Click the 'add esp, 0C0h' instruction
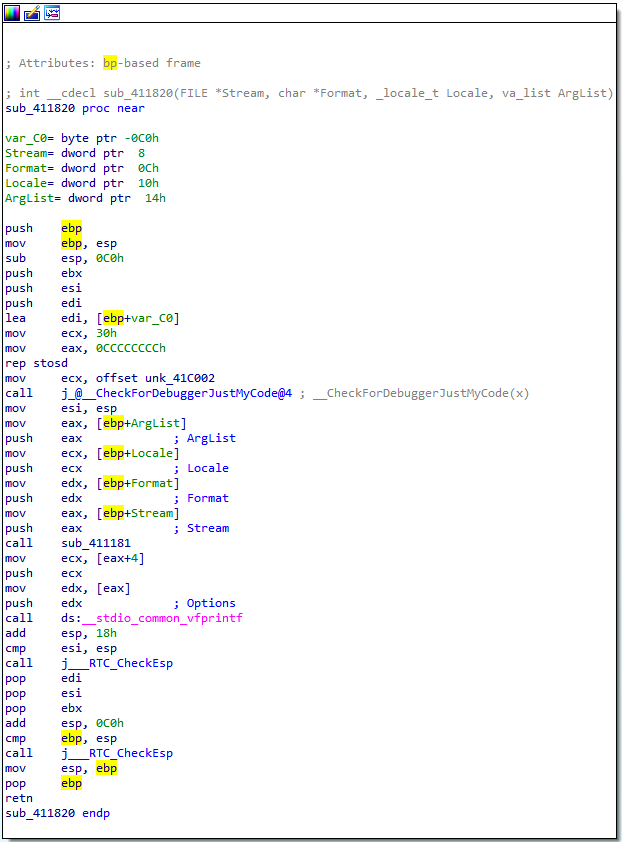 pyautogui.click(x=64, y=724)
